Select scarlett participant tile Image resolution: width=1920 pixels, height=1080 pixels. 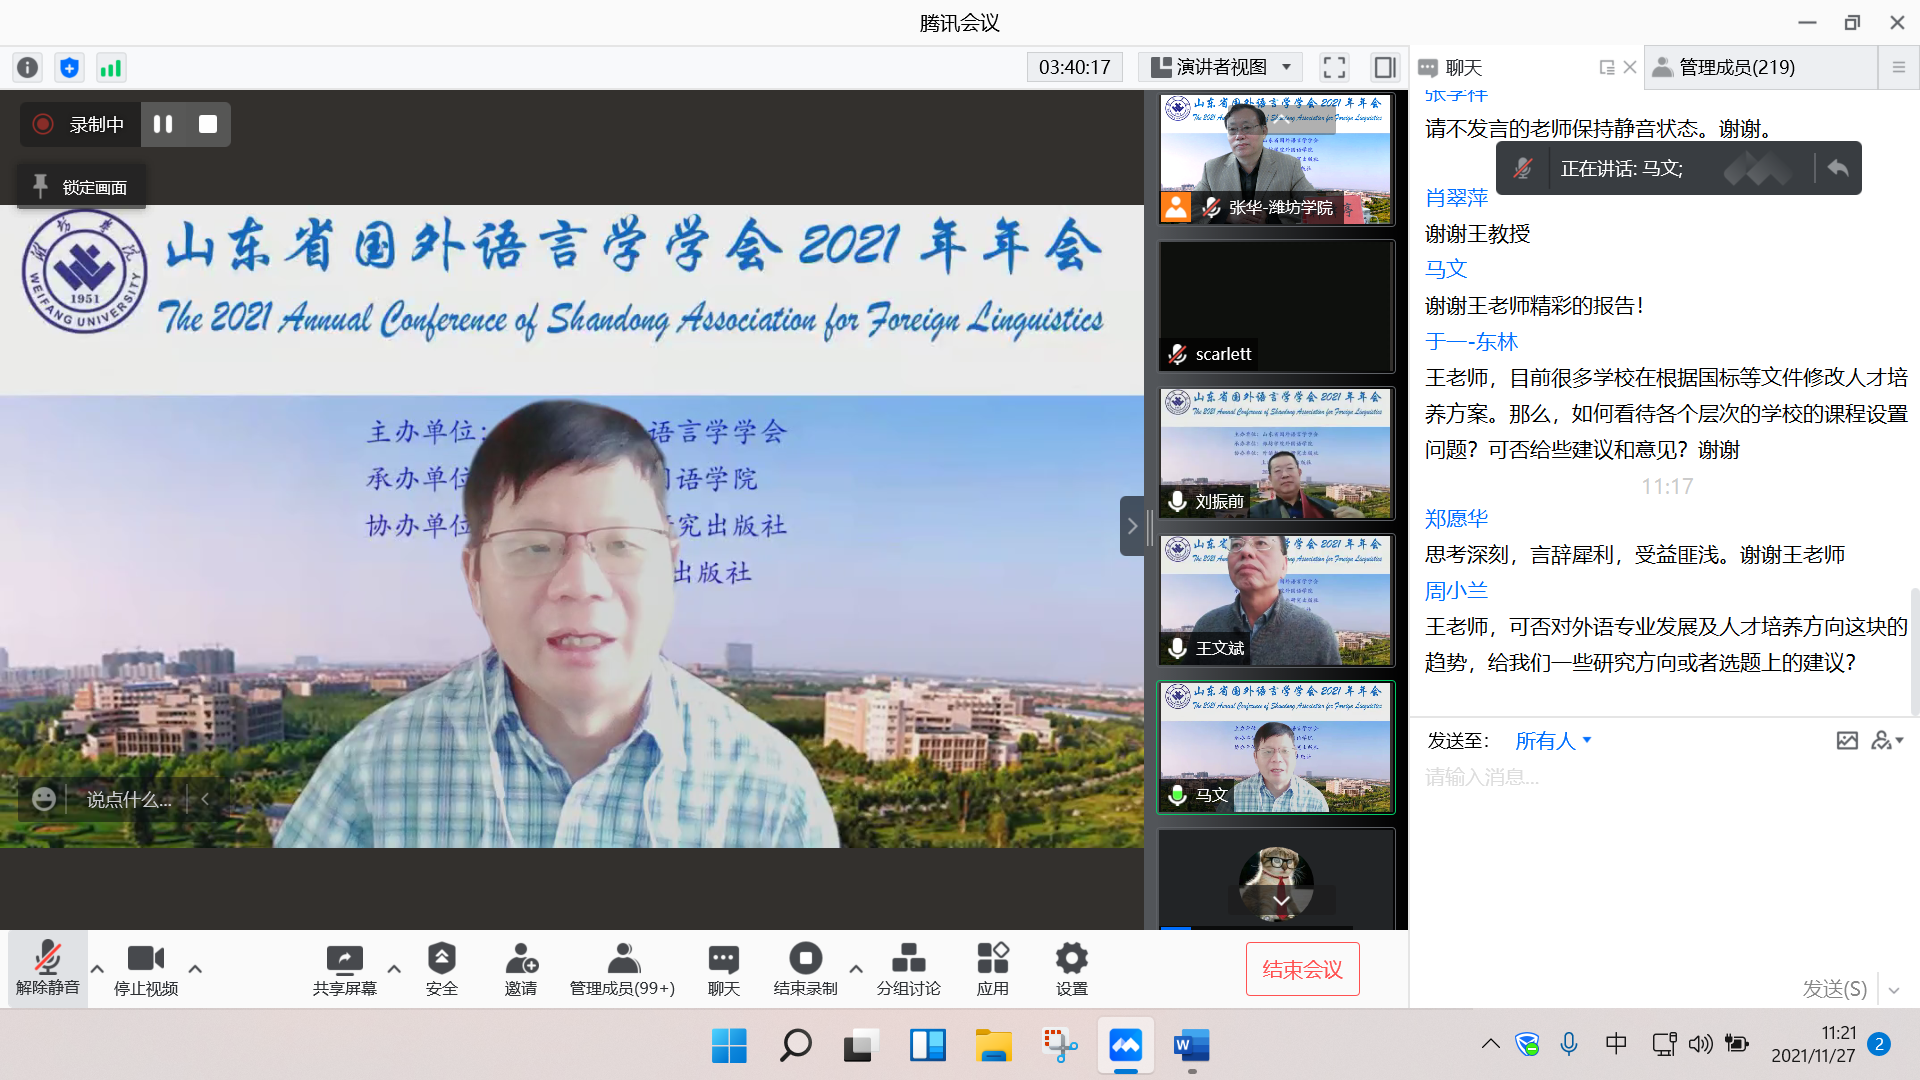1276,305
